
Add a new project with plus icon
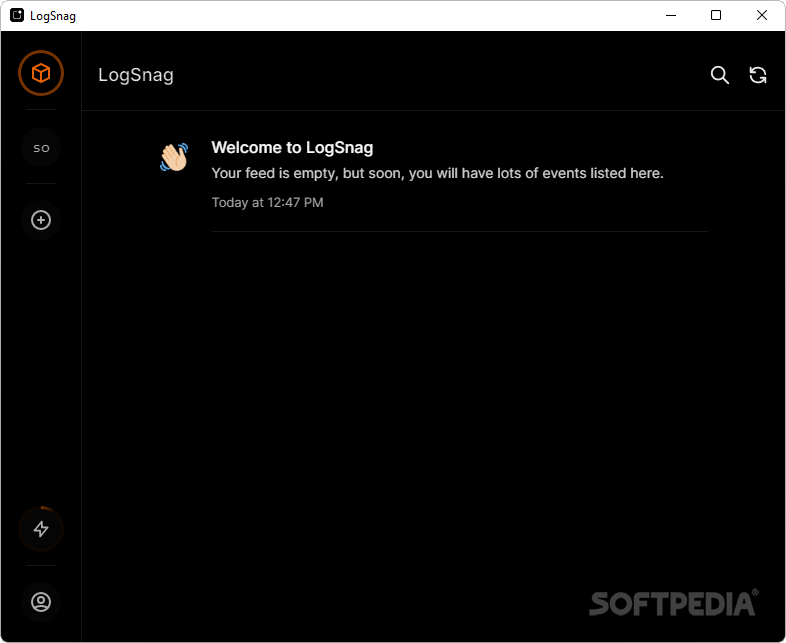point(41,220)
